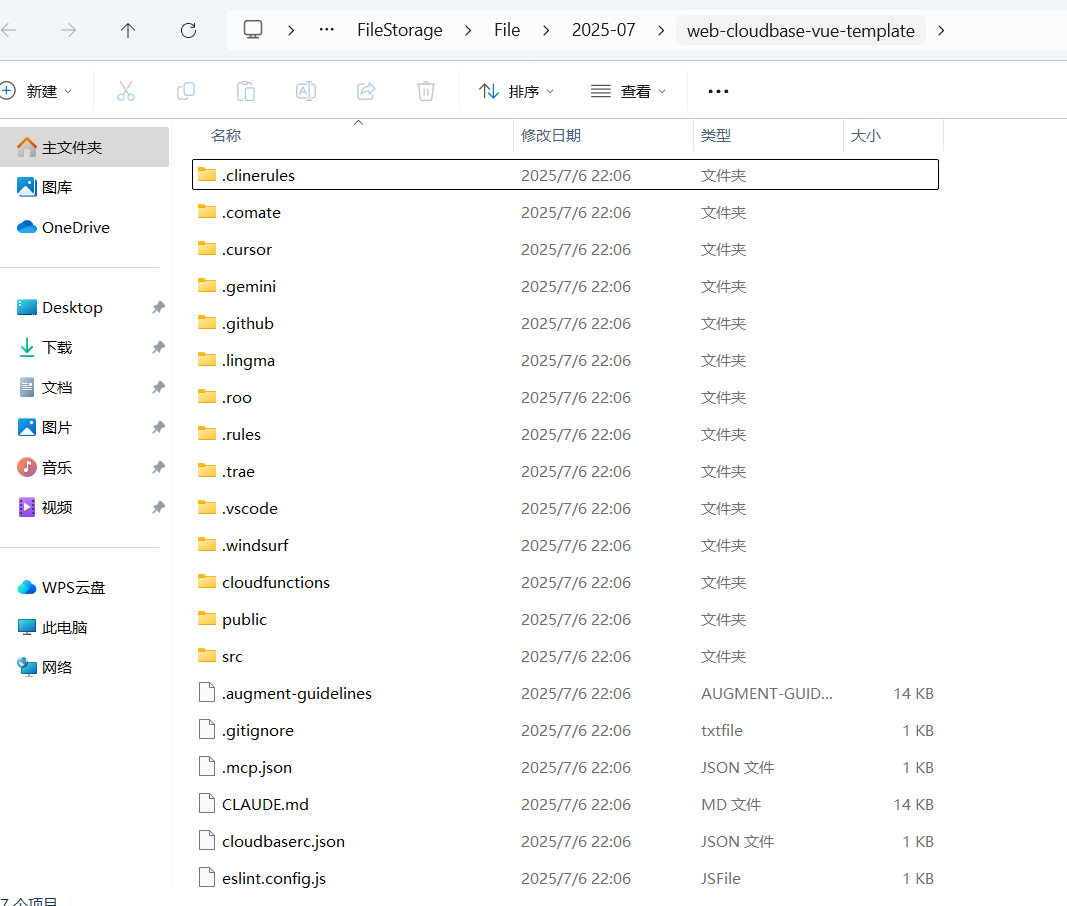Viewport: 1067px width, 906px height.
Task: Click the CLAUDE.md file icon
Action: pos(207,804)
